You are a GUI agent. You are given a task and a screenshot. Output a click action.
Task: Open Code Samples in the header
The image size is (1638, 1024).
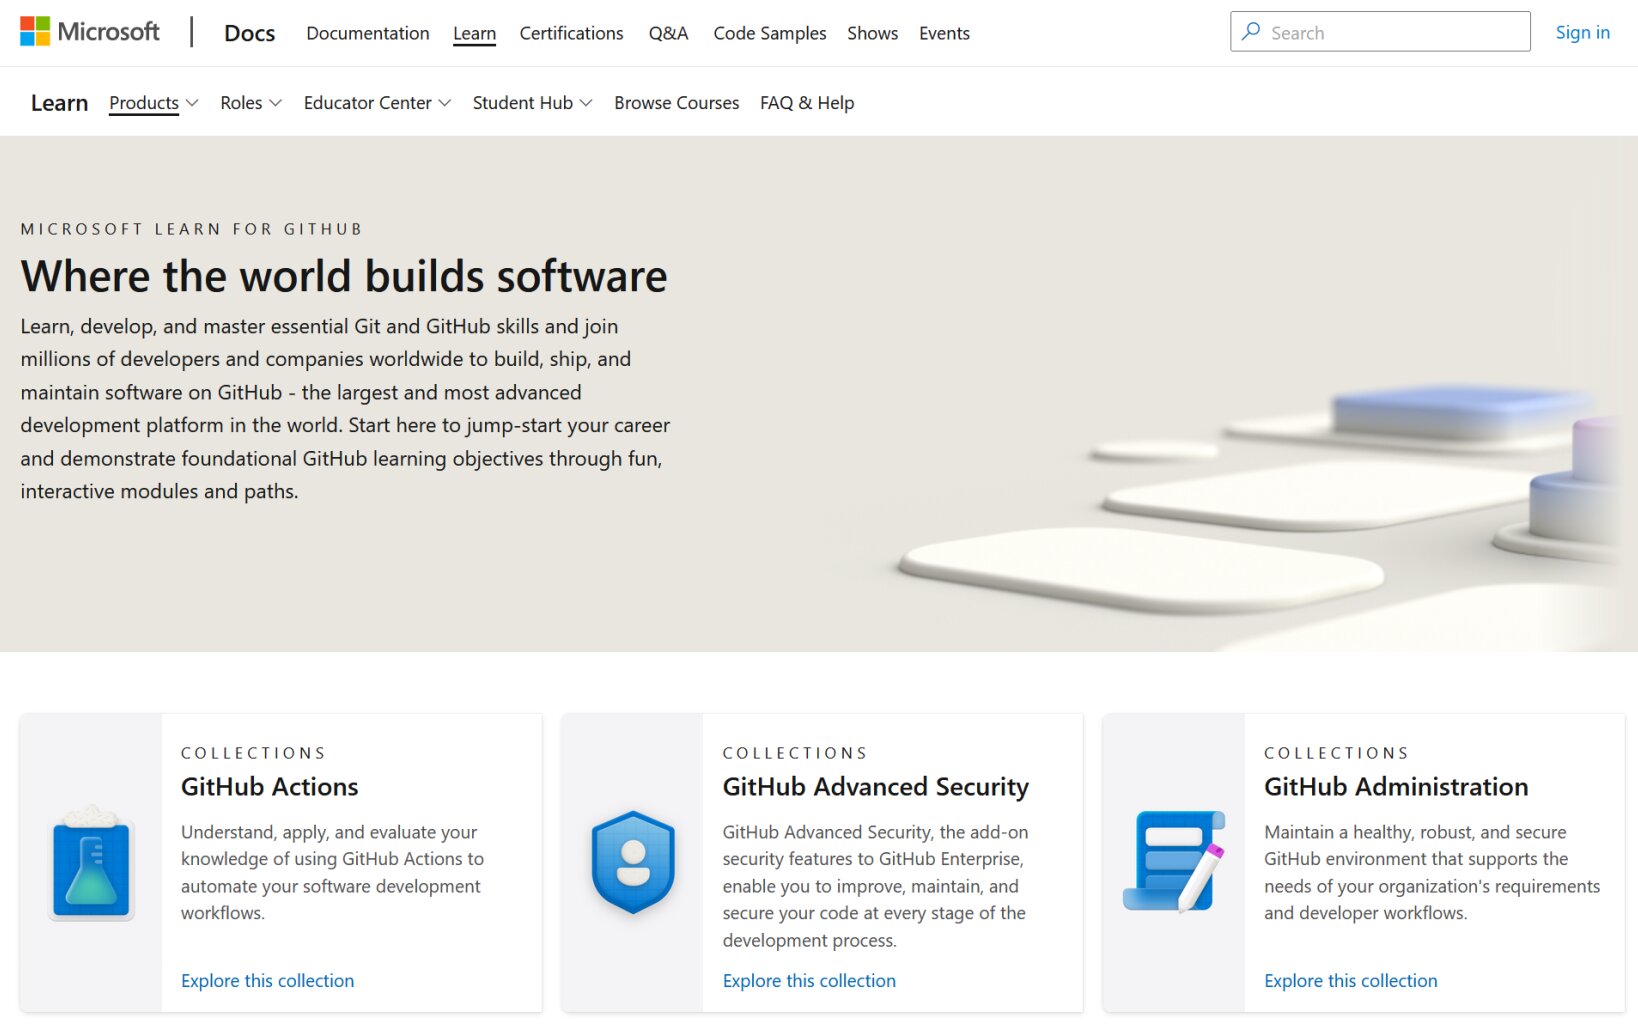[x=769, y=33]
